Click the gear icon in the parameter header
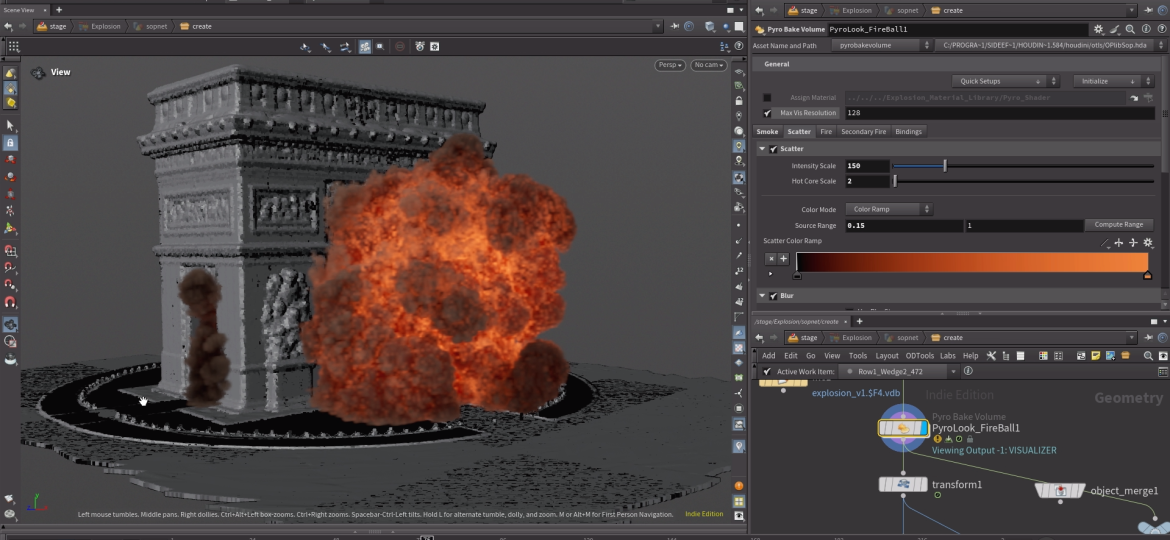1170x540 pixels. (x=1099, y=30)
